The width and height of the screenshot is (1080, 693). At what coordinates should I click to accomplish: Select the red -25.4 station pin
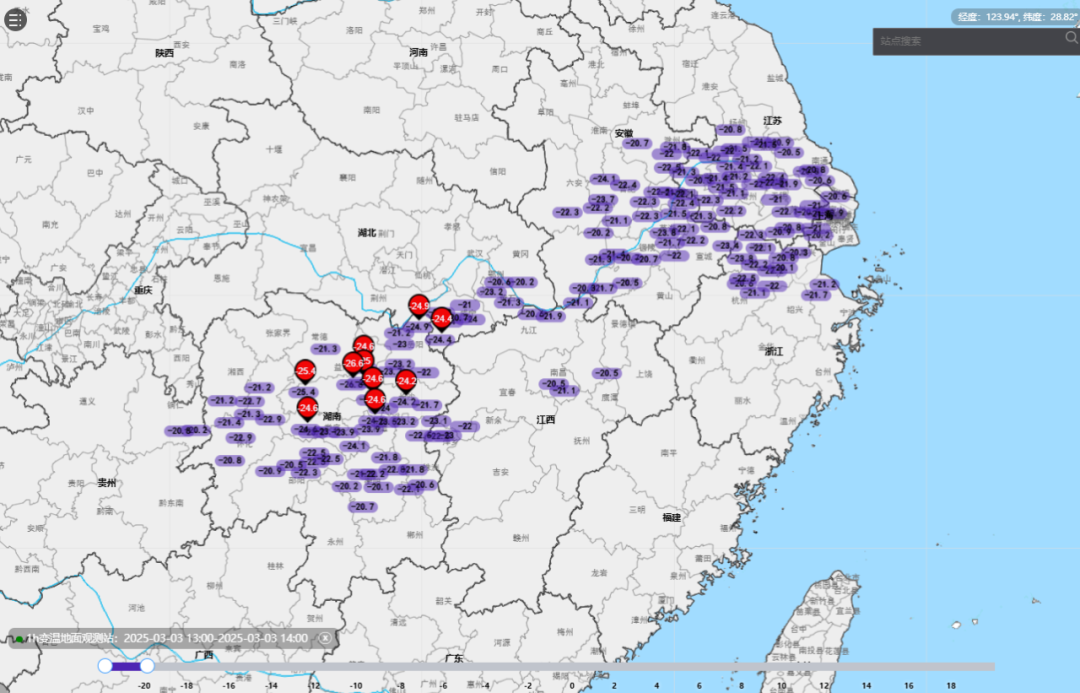click(305, 371)
